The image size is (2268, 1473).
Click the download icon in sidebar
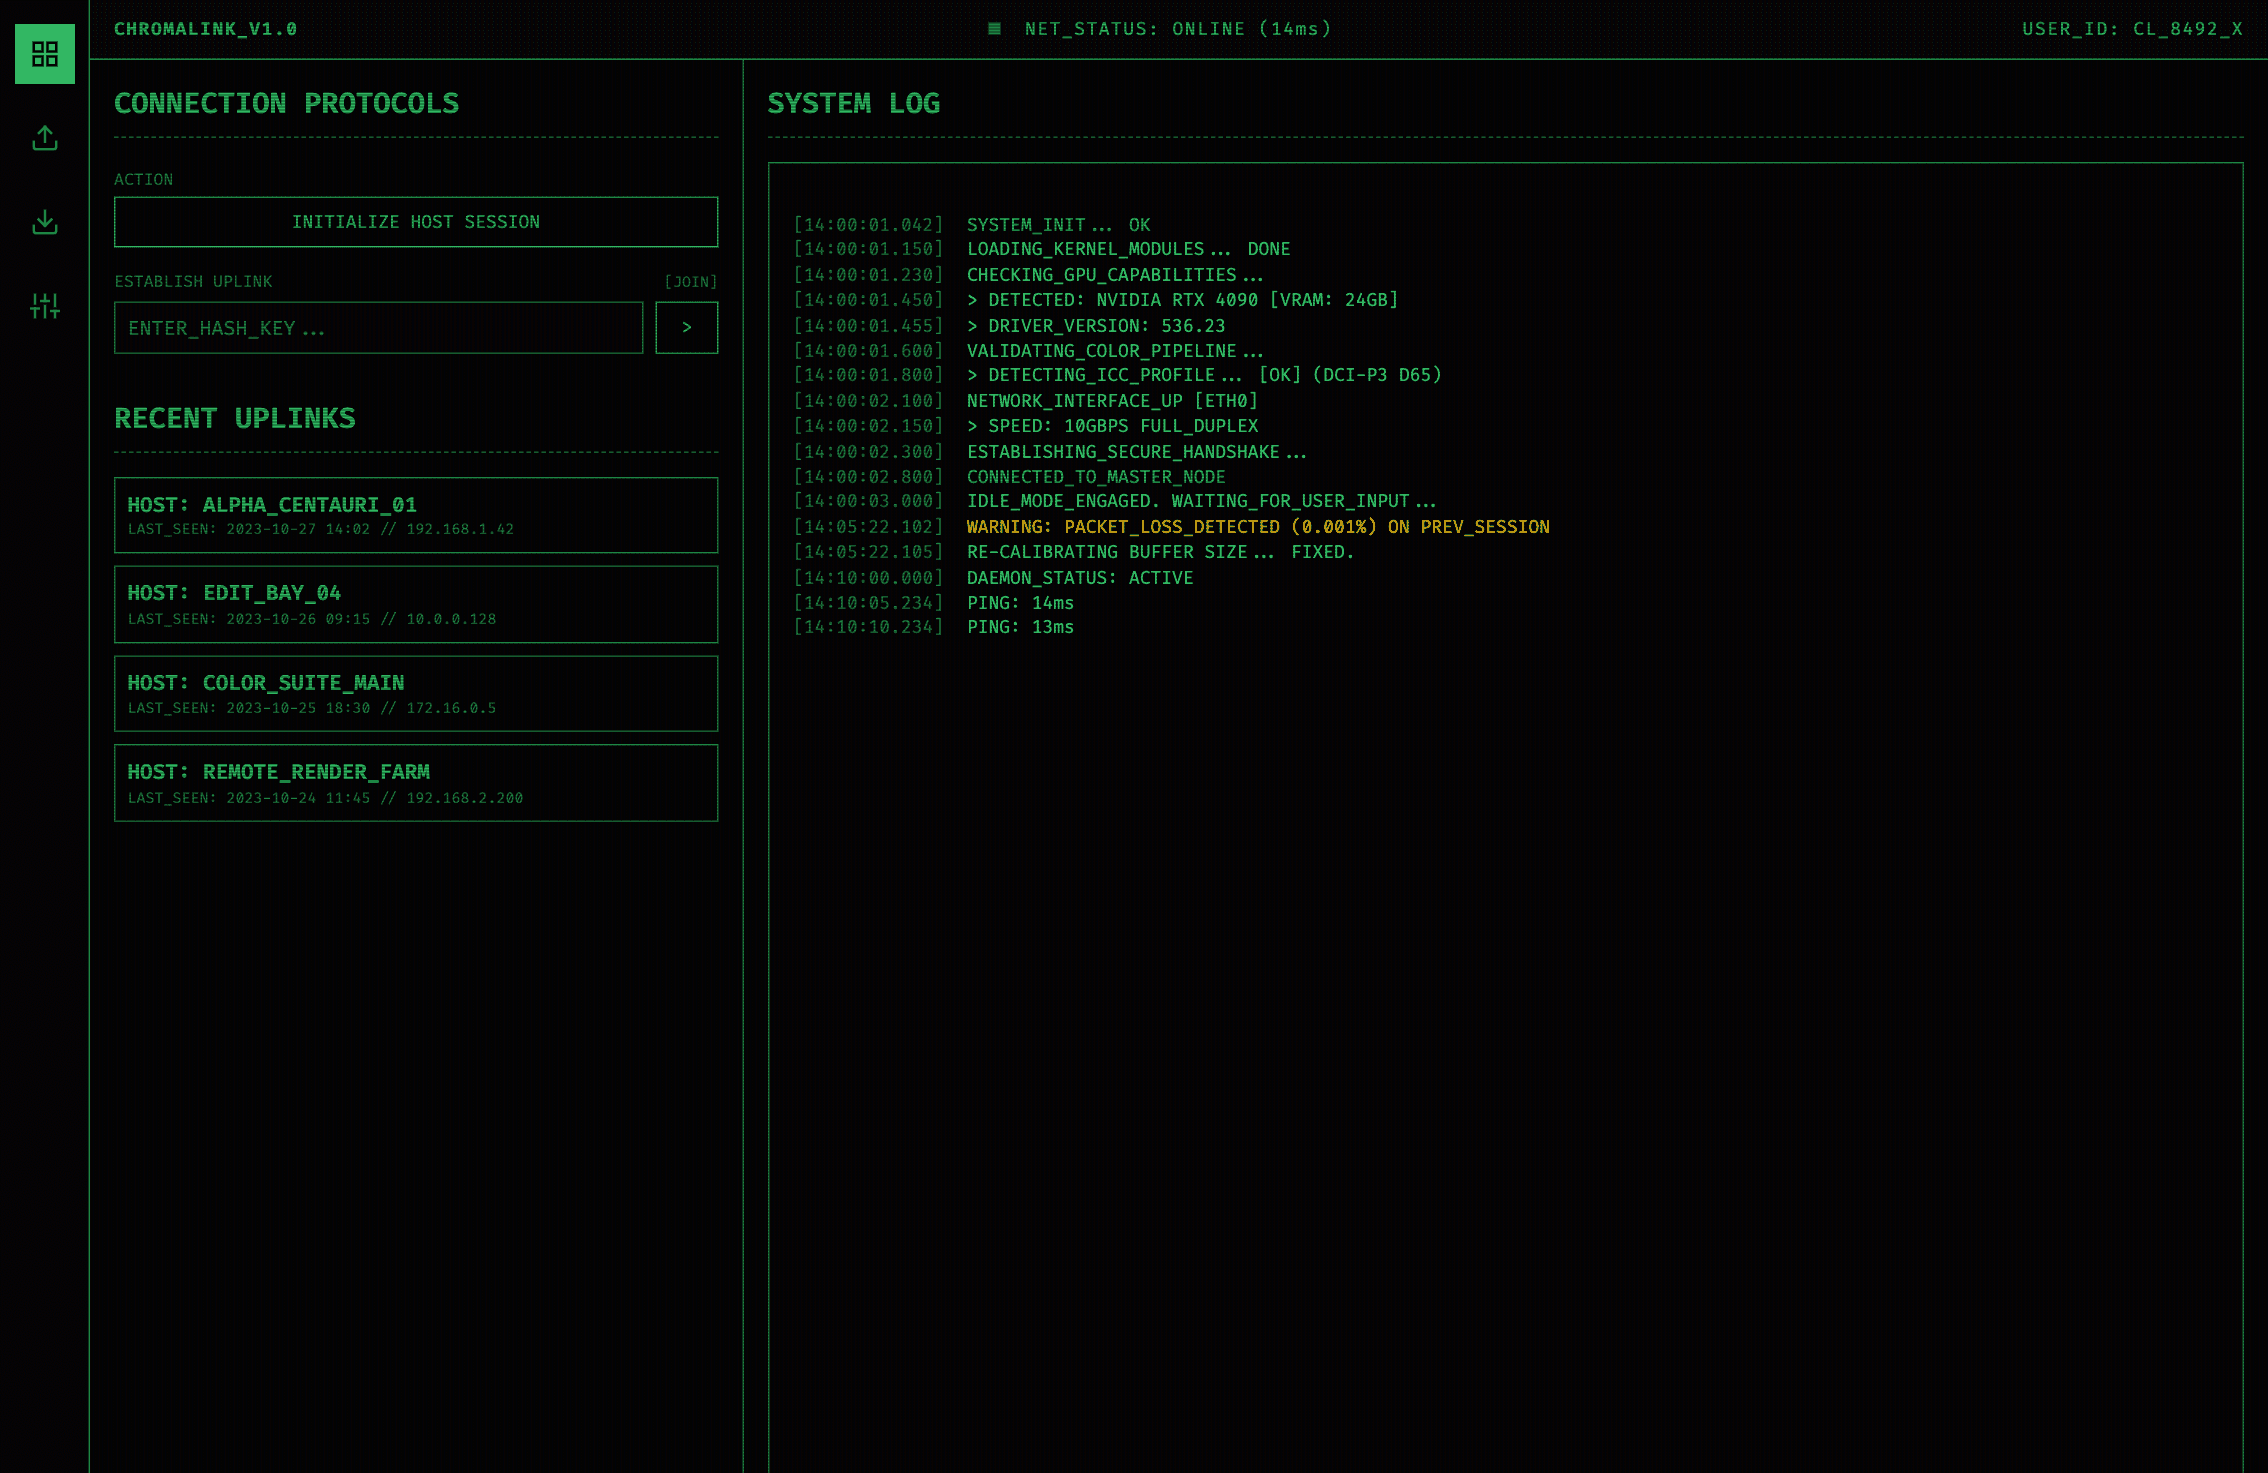[45, 222]
